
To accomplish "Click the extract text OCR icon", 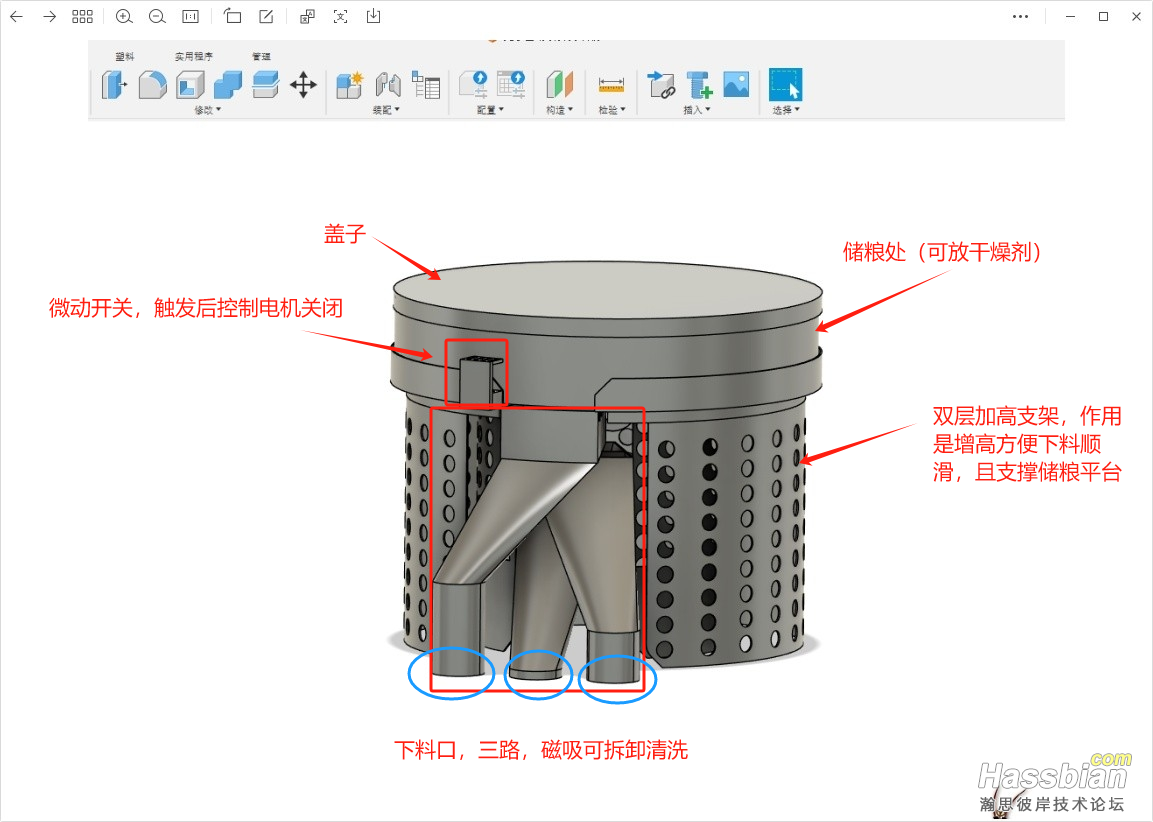I will pos(340,16).
